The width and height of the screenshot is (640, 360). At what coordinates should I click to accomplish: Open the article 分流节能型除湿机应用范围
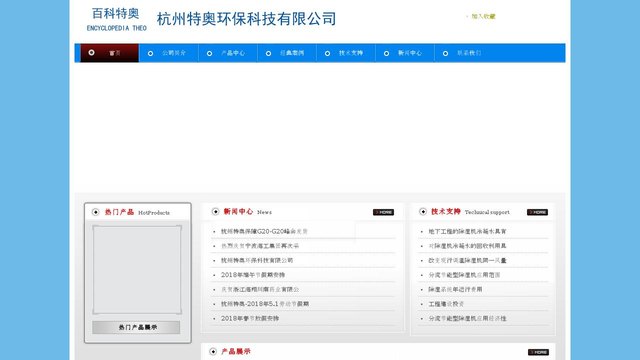[x=464, y=275]
